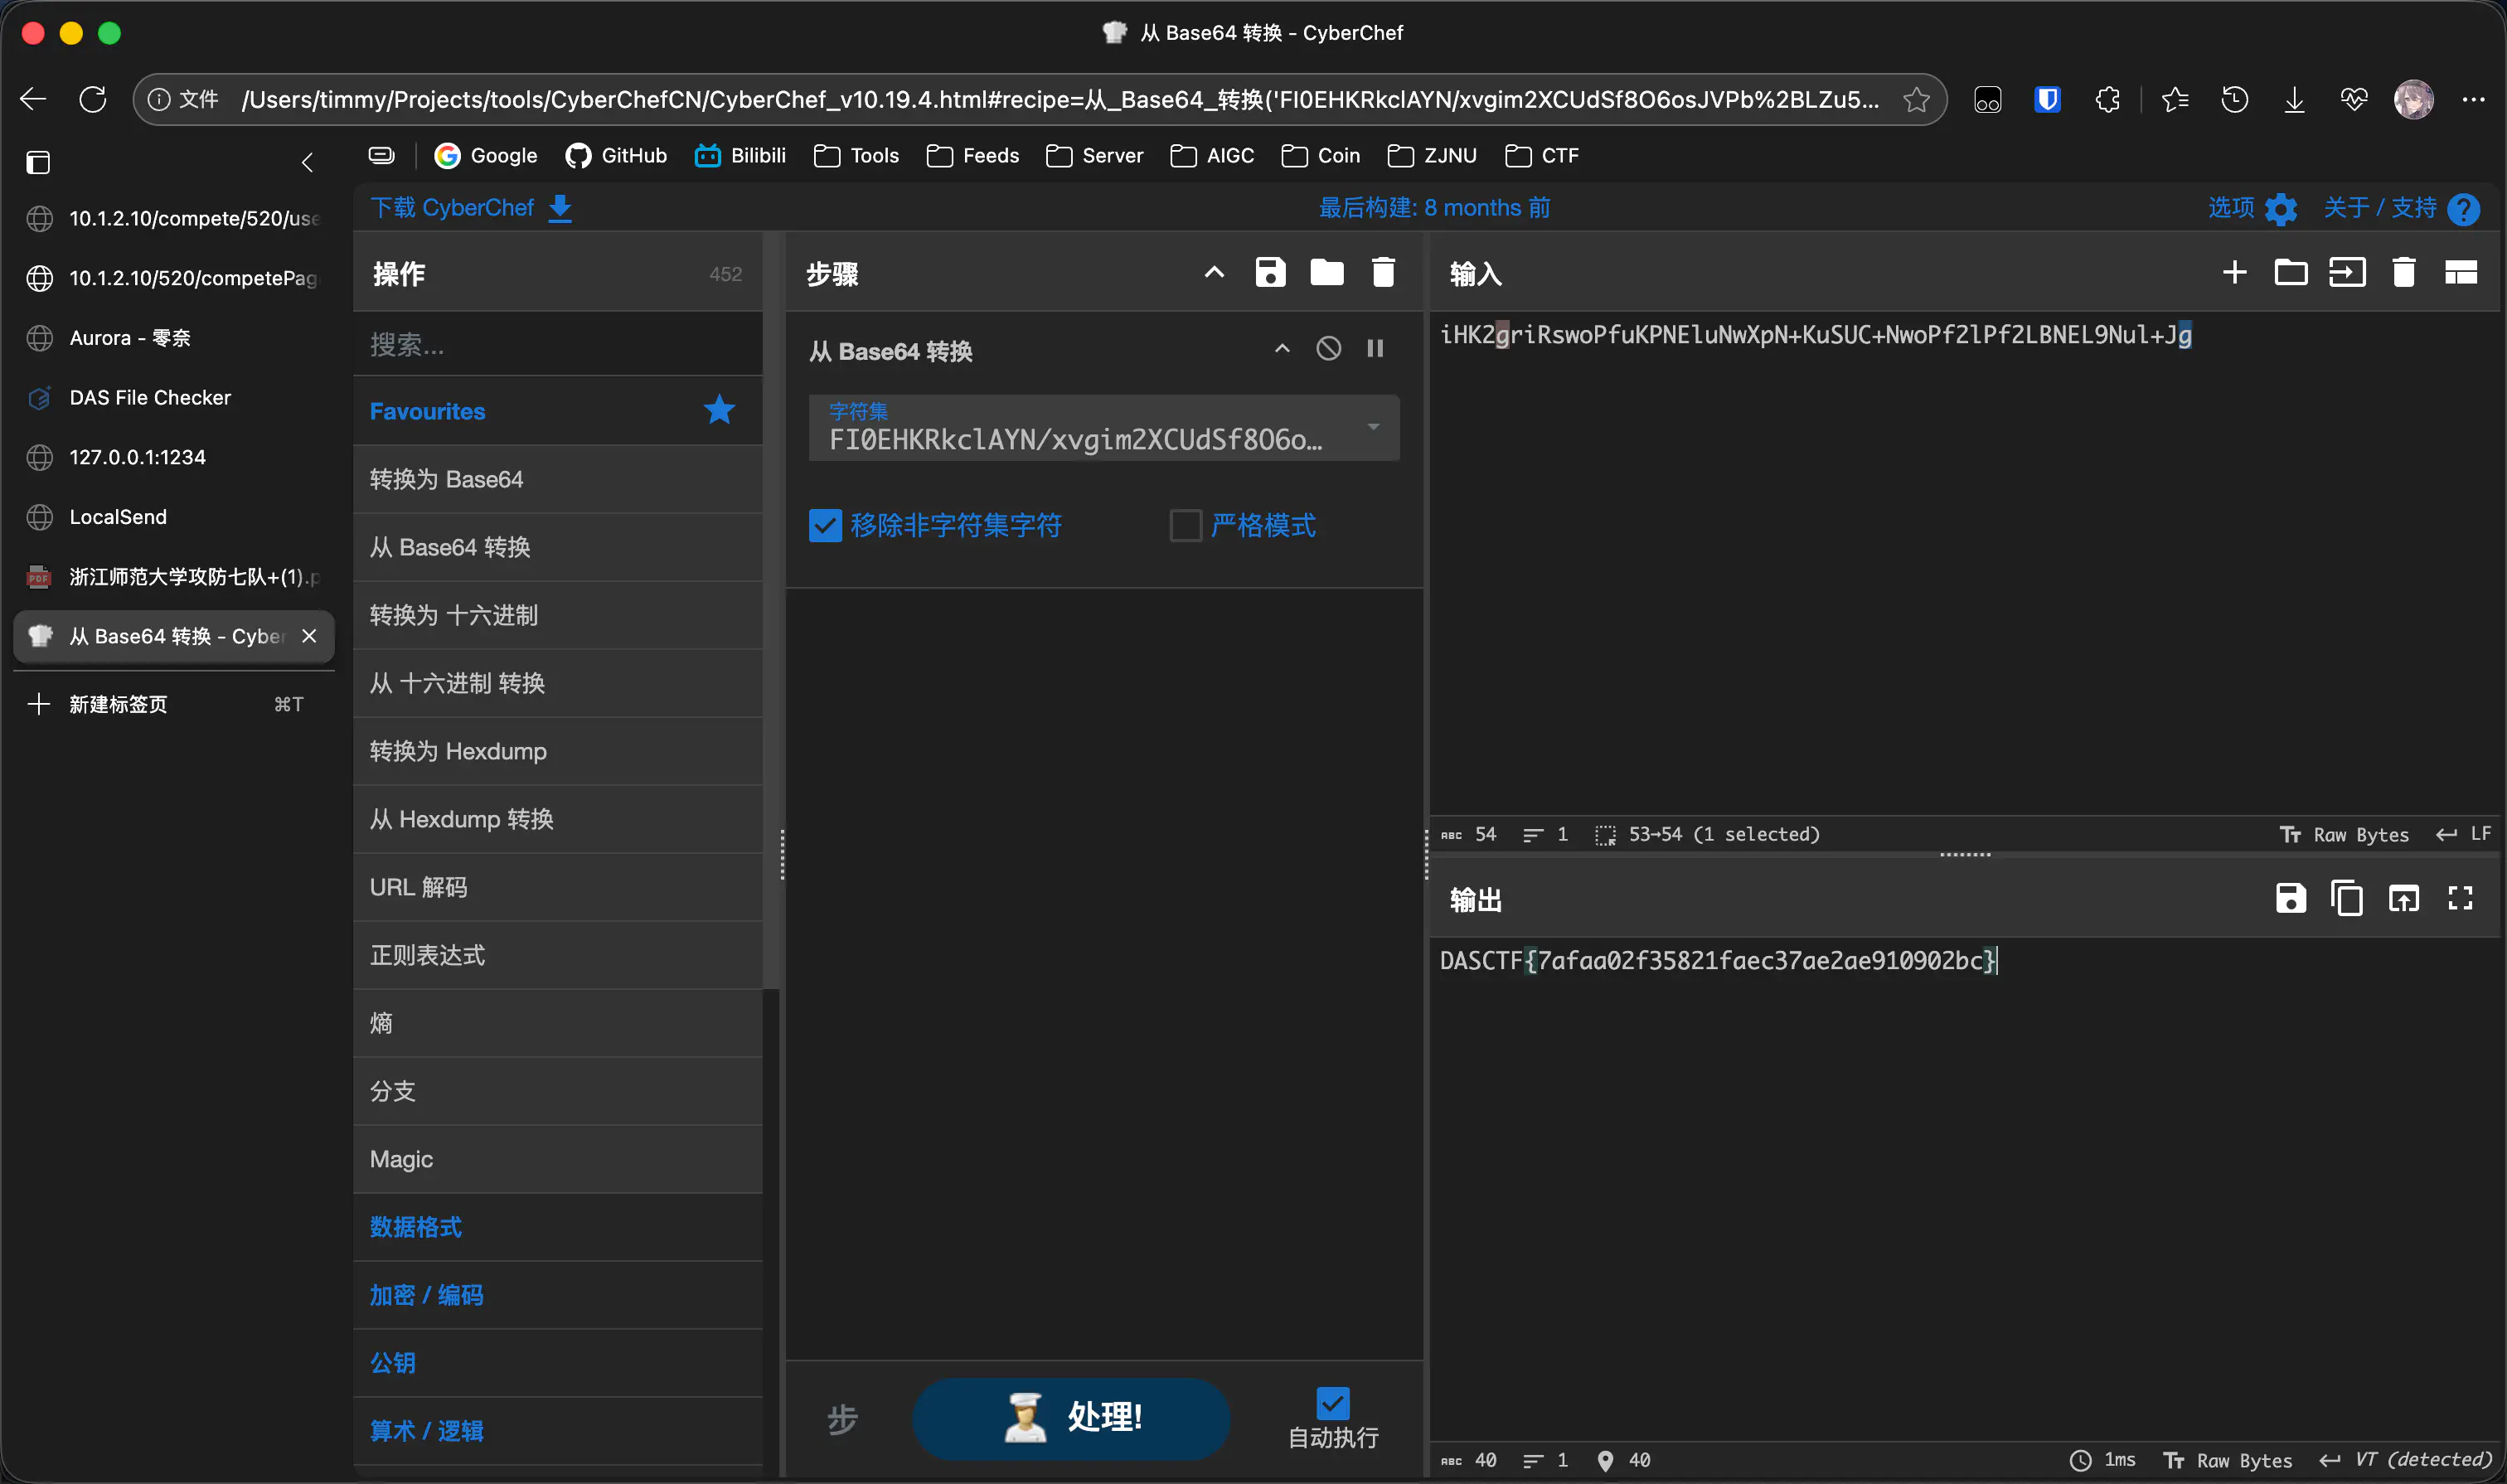Open the 字符集 alphabet dropdown

point(1373,428)
